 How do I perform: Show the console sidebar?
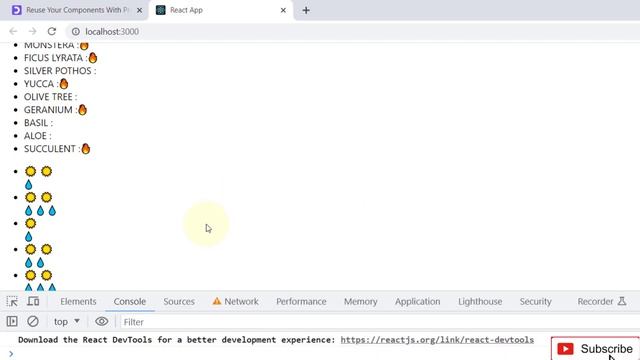[12, 322]
